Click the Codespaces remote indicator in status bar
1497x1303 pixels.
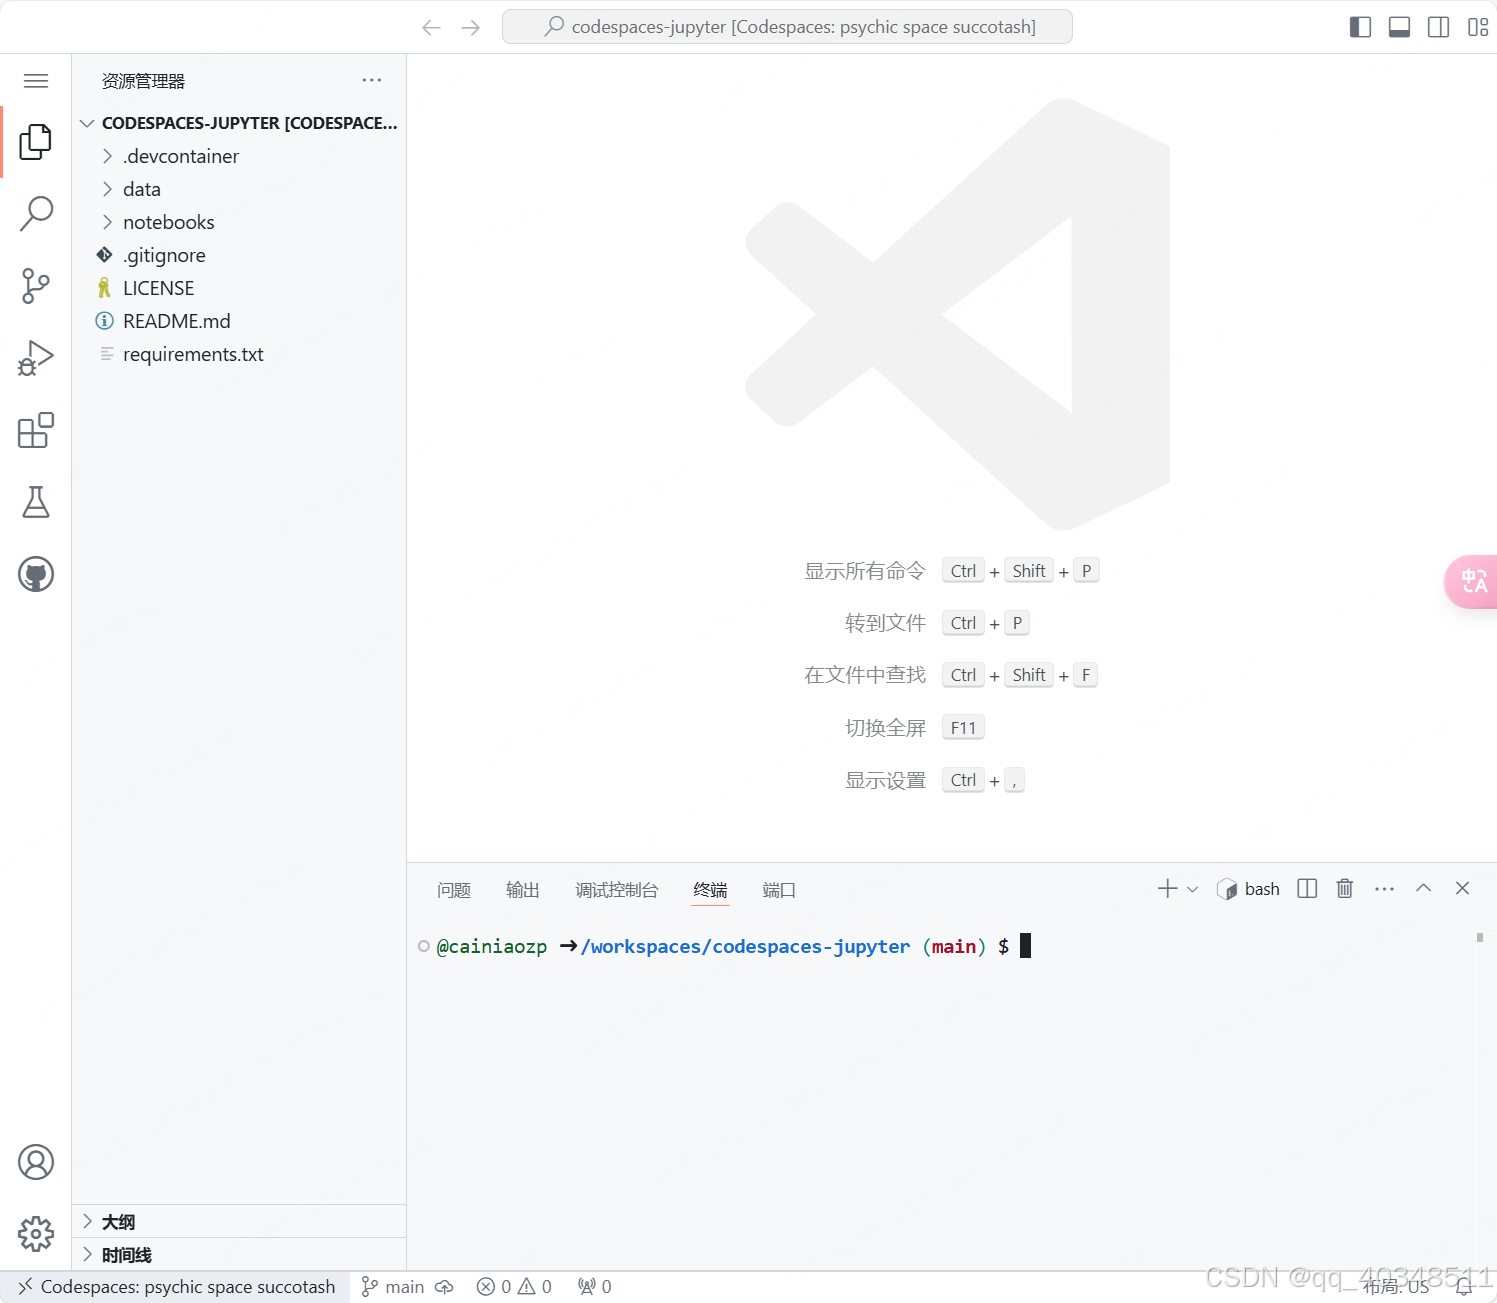coord(176,1287)
